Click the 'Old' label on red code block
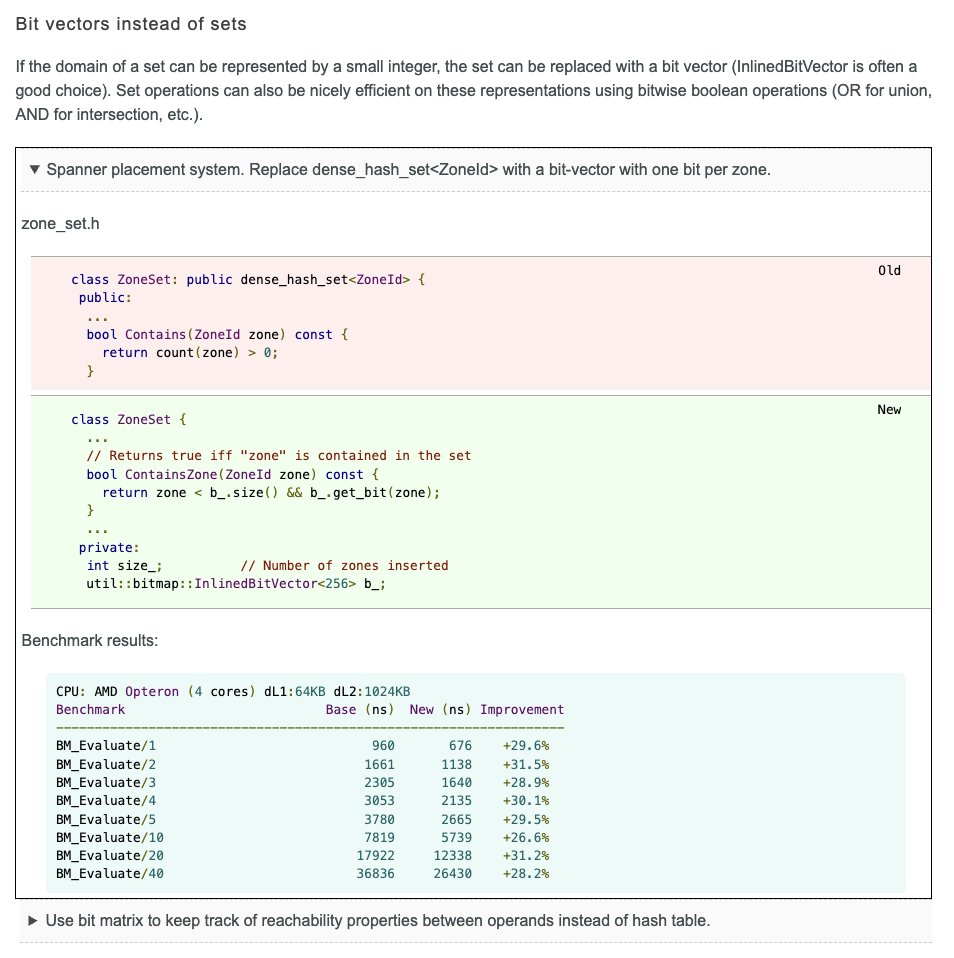Image resolution: width=954 pixels, height=958 pixels. coord(888,271)
